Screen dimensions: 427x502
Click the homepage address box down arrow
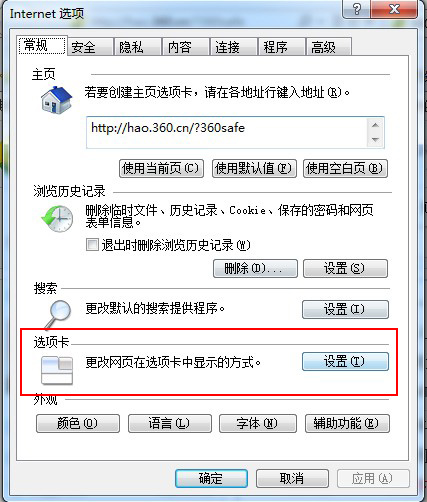(375, 139)
